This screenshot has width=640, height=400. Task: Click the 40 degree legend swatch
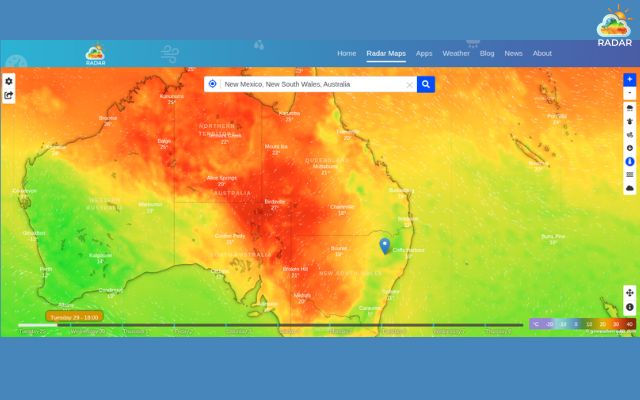629,324
